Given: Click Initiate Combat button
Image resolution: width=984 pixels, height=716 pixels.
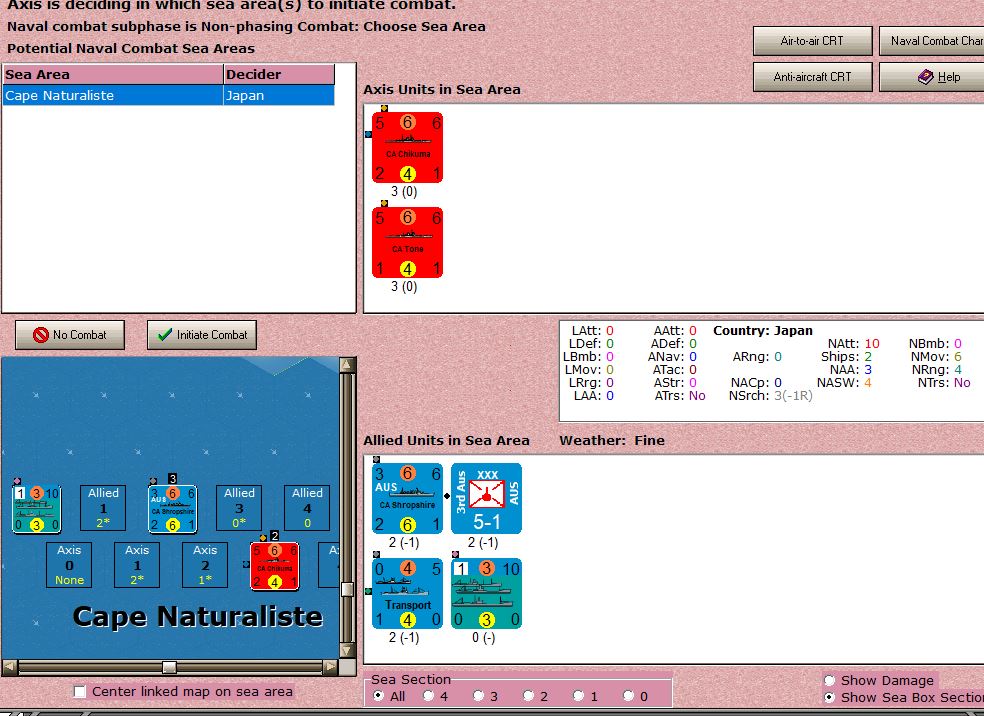Looking at the screenshot, I should click(201, 335).
